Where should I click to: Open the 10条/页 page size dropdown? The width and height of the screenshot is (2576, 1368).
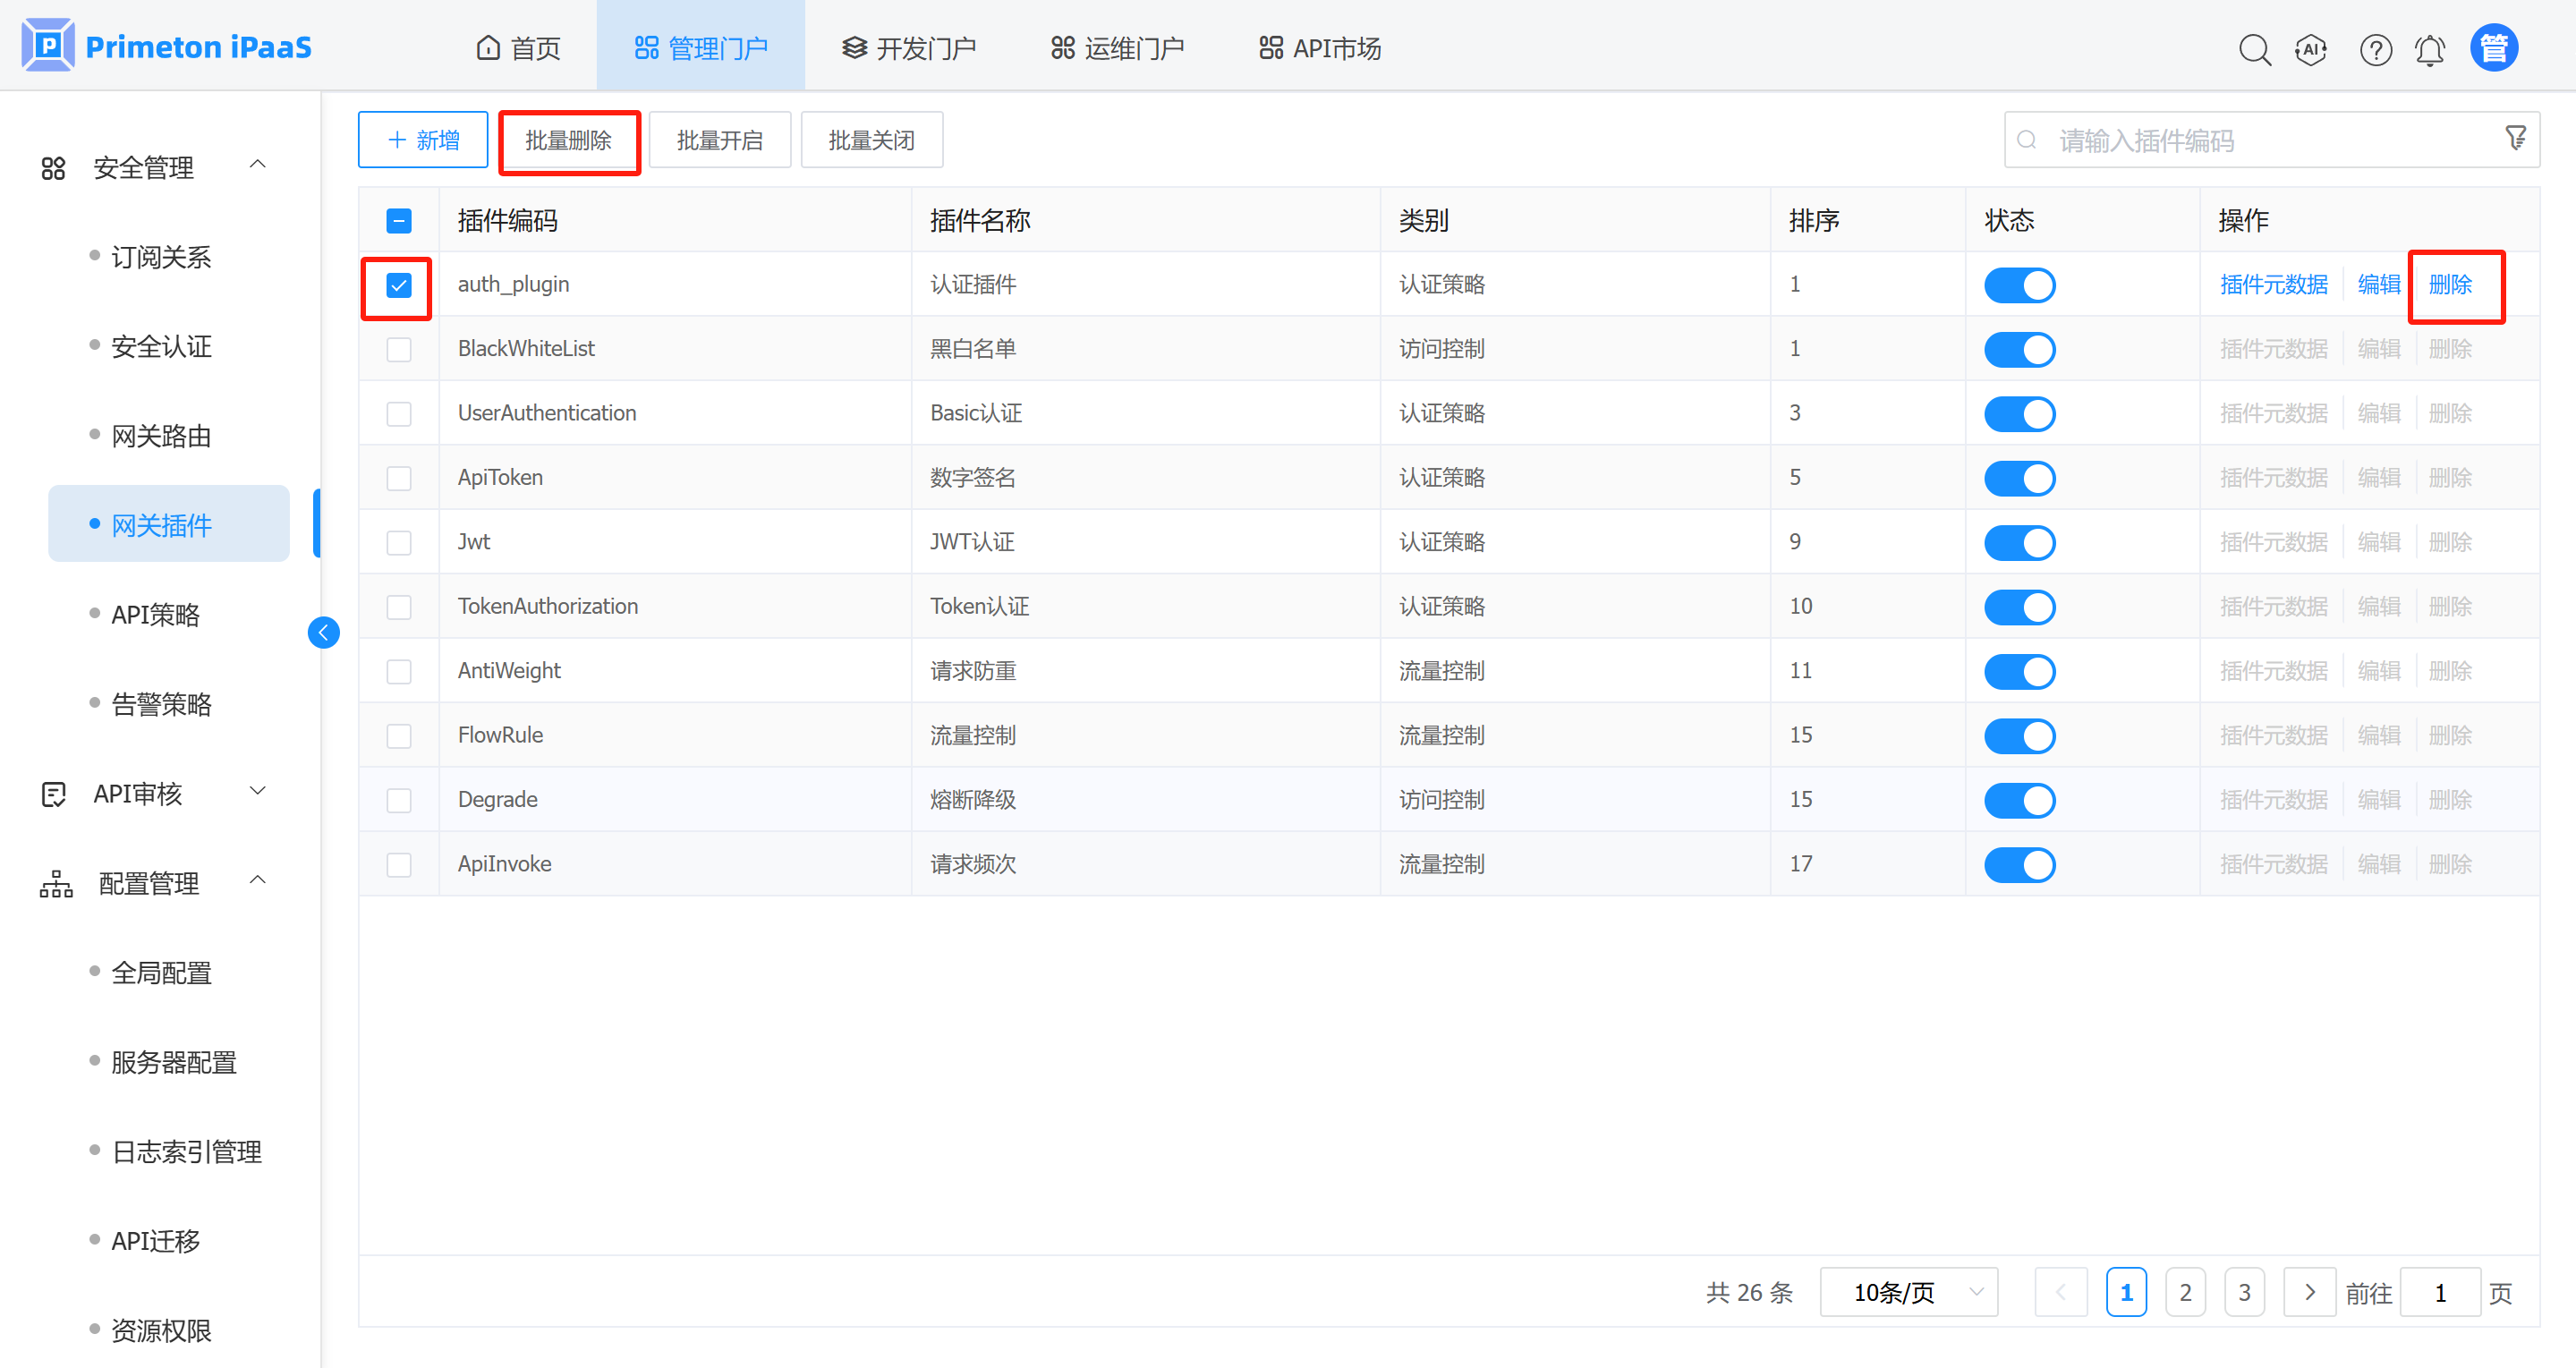coord(1908,1292)
